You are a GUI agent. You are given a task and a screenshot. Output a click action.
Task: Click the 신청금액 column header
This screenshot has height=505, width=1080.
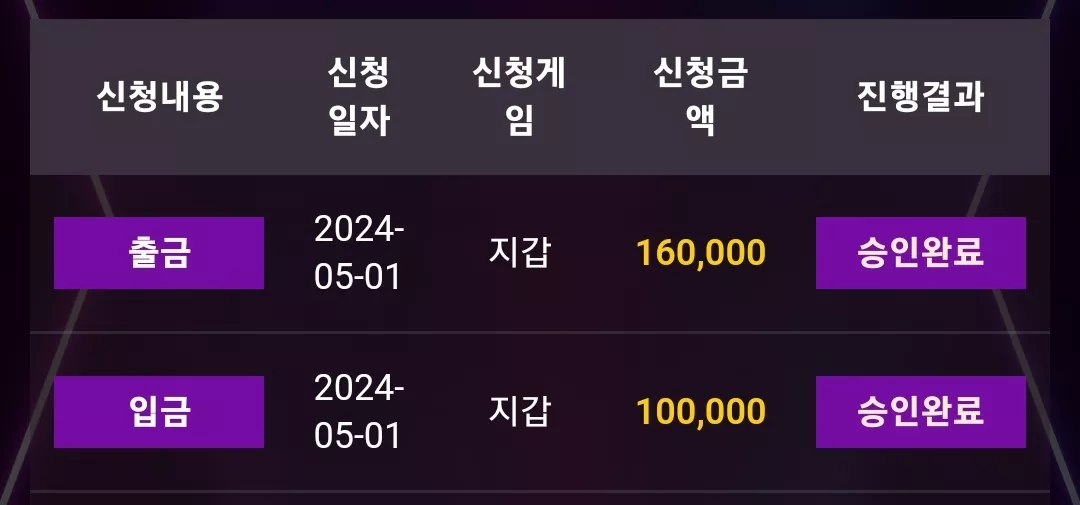(x=700, y=96)
